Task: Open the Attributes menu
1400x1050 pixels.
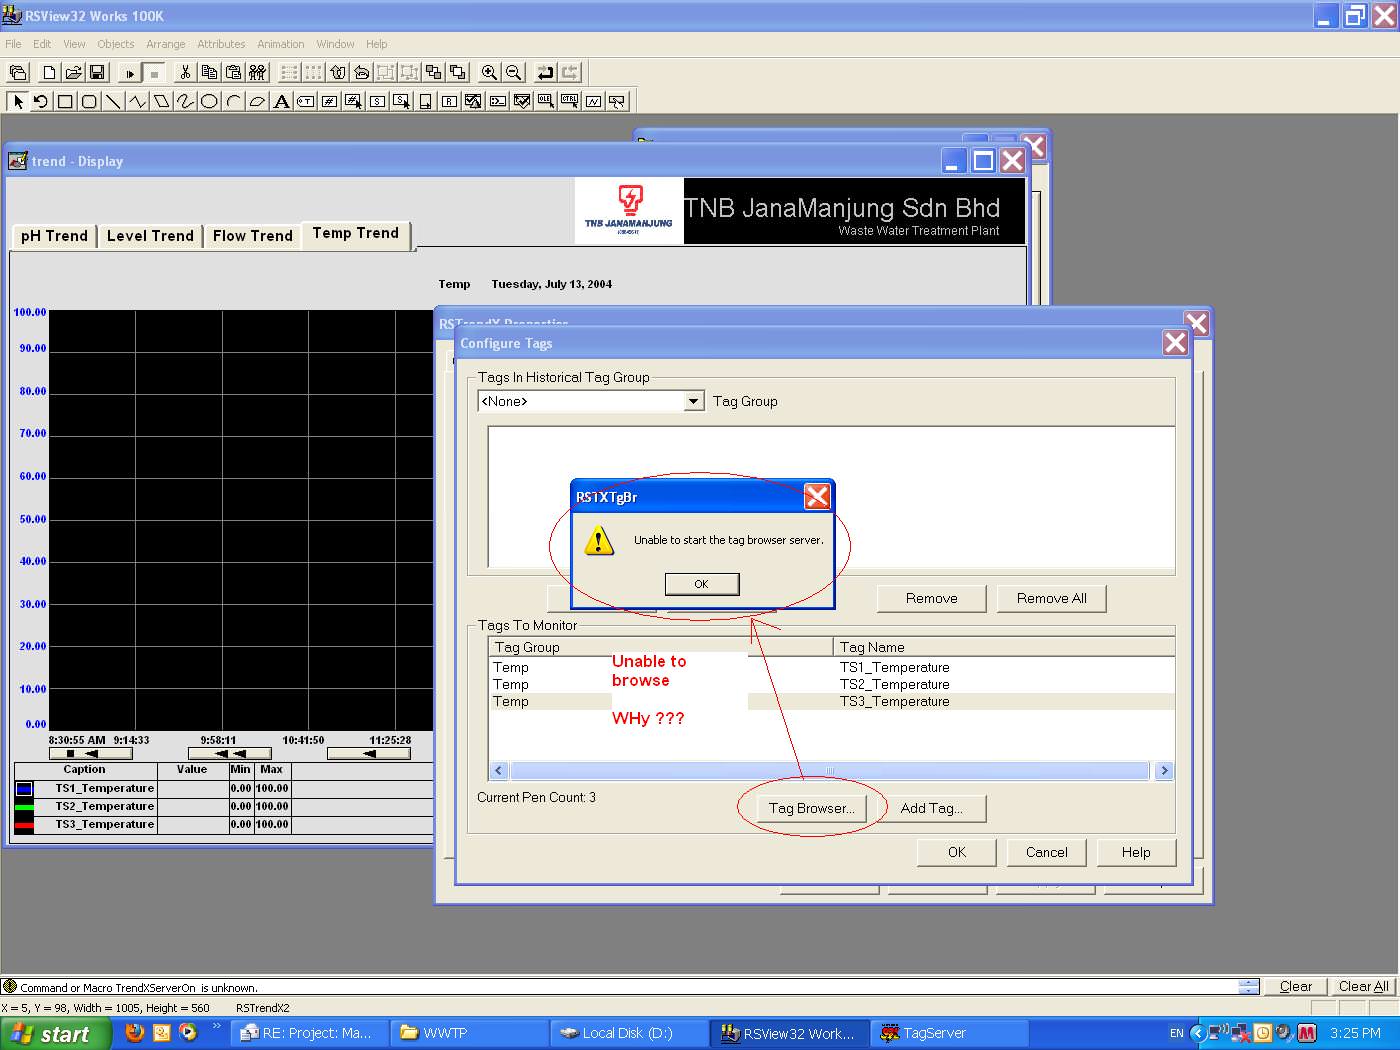Action: tap(221, 44)
